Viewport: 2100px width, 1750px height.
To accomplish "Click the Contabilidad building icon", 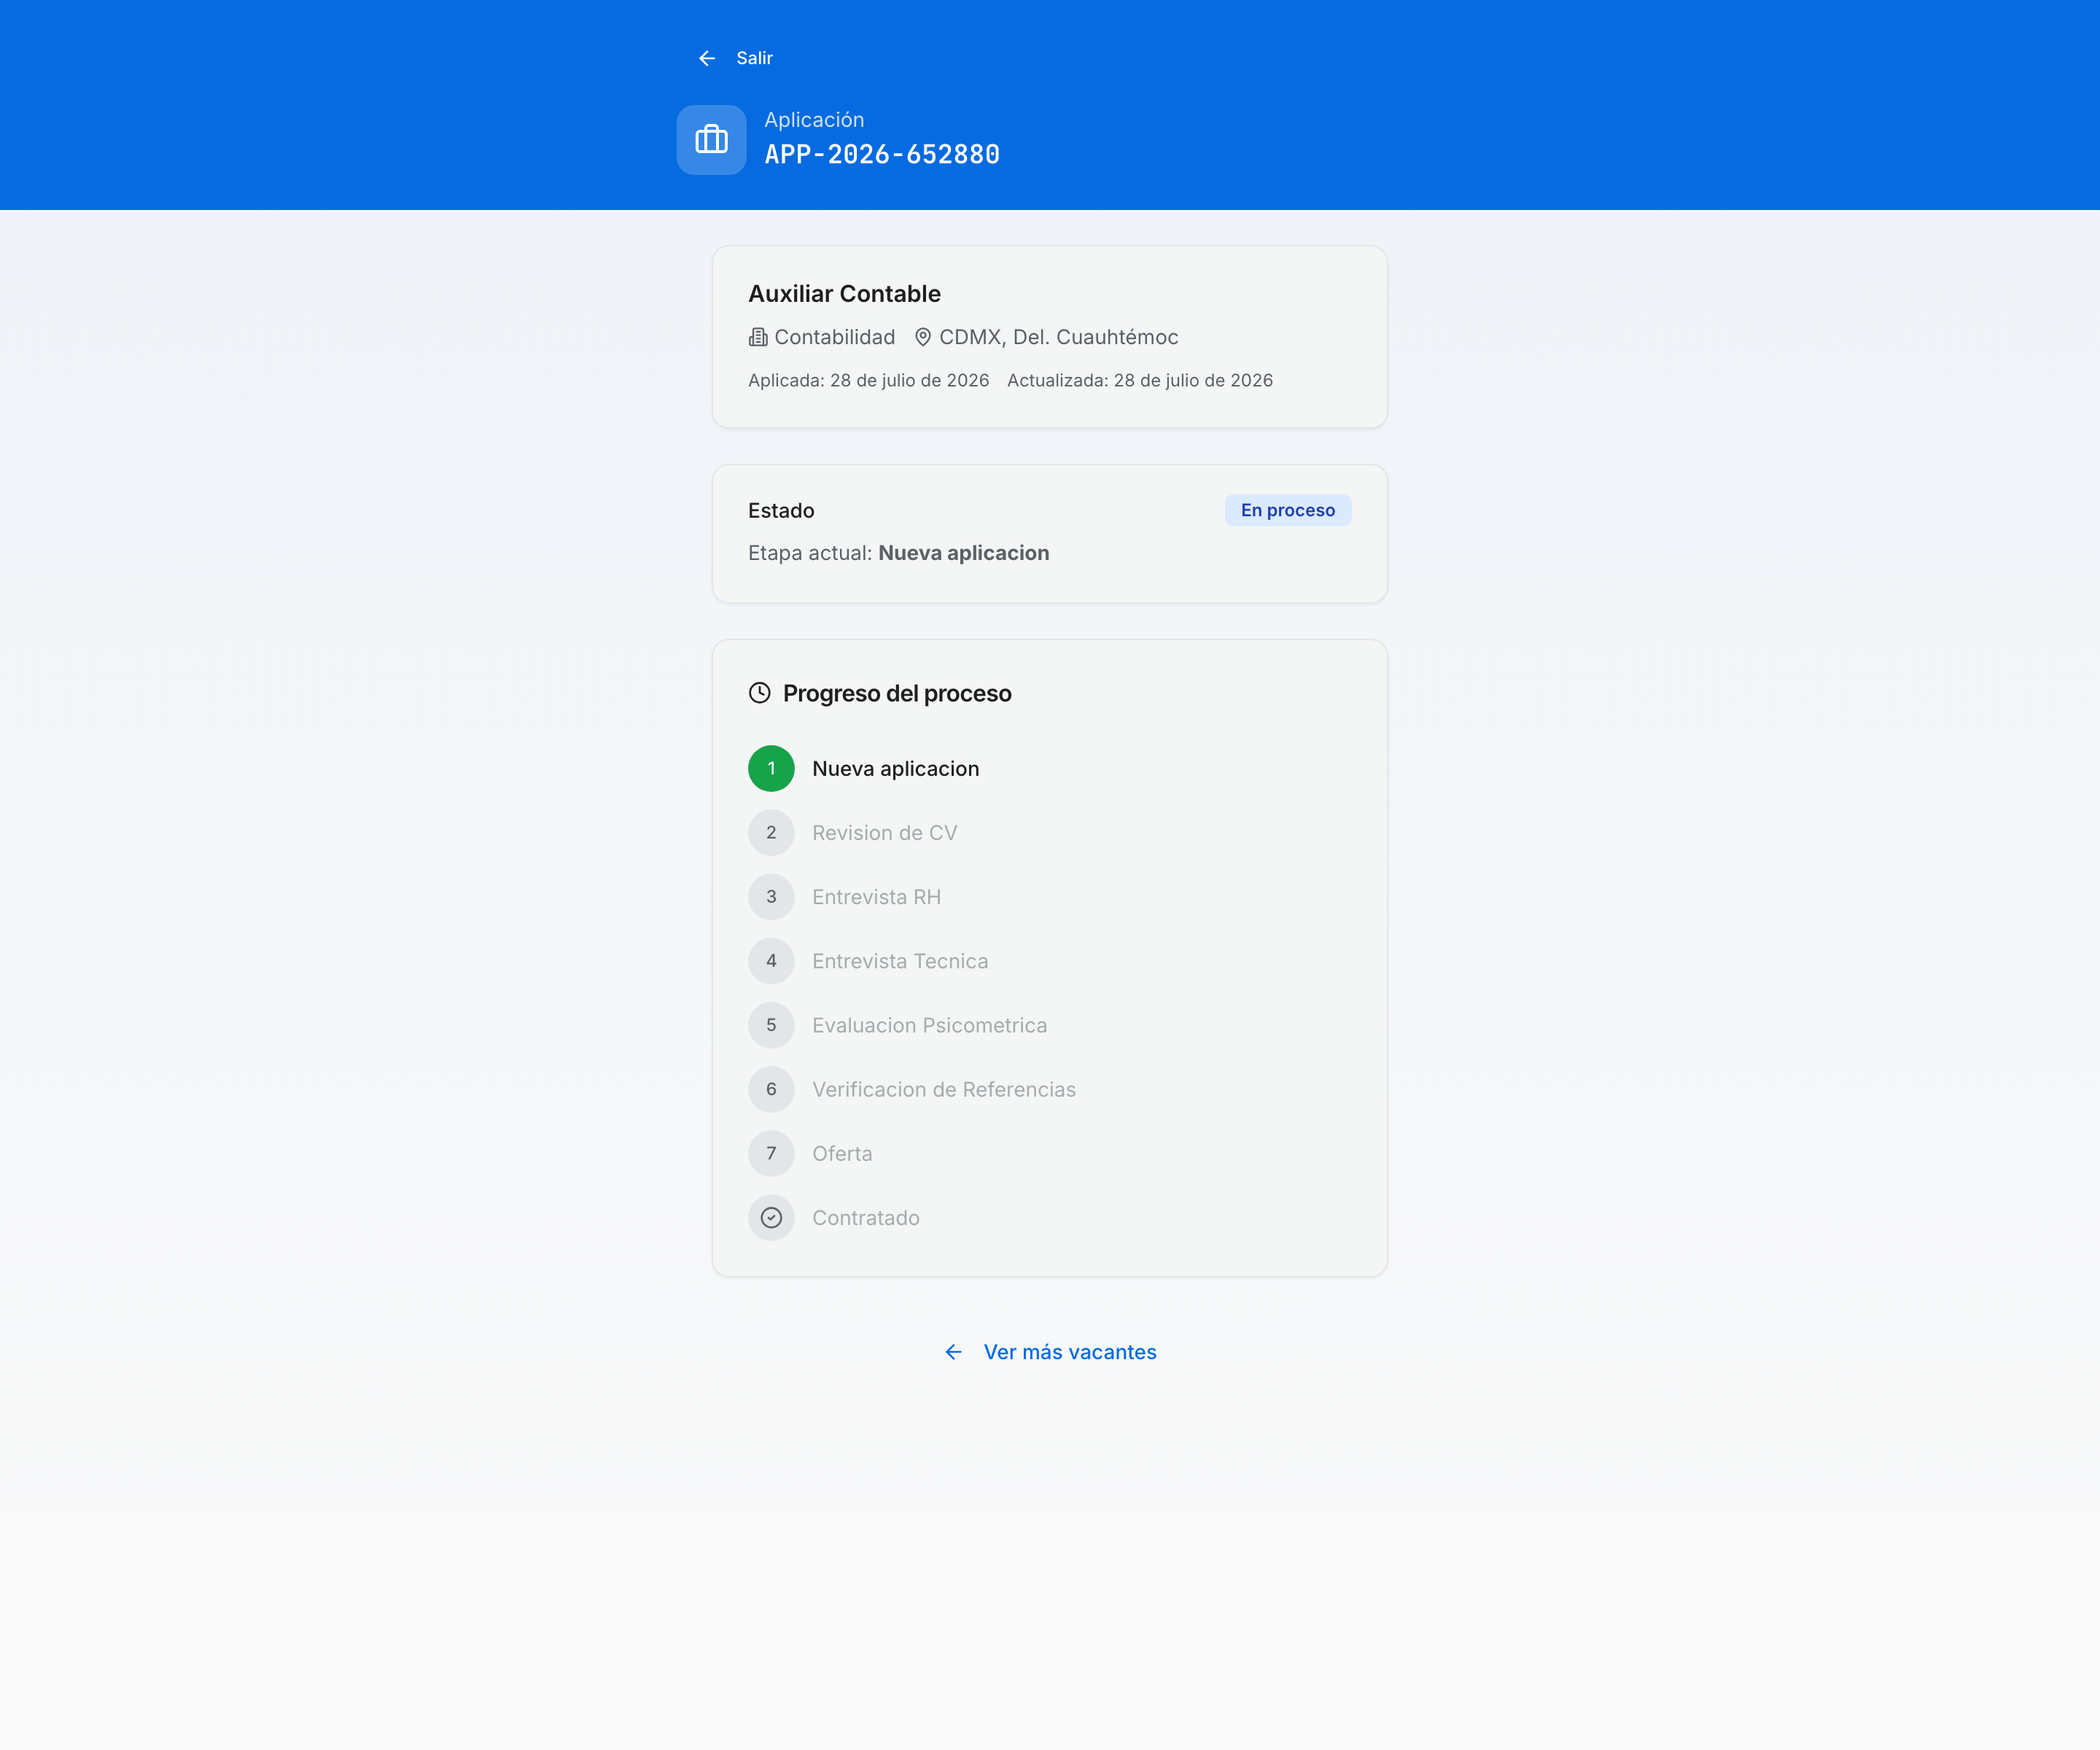I will pyautogui.click(x=758, y=337).
